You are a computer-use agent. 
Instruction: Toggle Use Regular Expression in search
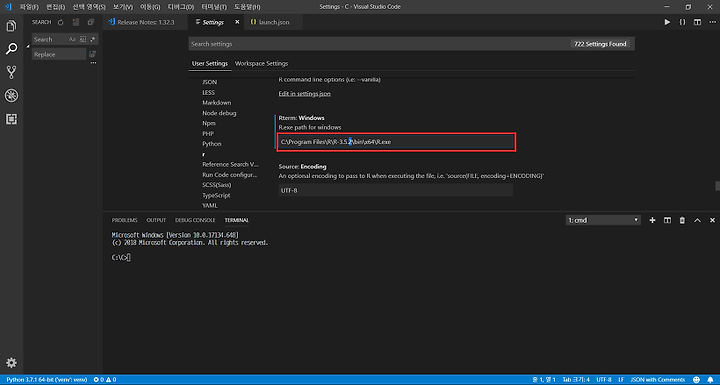[x=93, y=40]
